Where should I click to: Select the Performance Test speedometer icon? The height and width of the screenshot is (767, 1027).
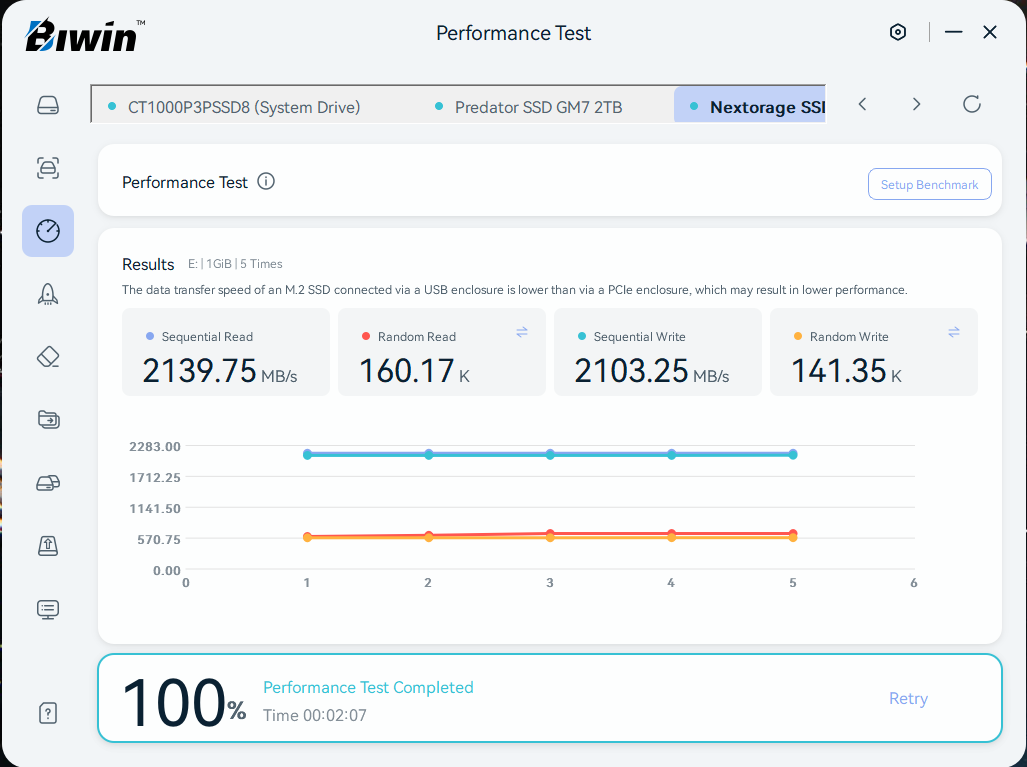pyautogui.click(x=48, y=231)
